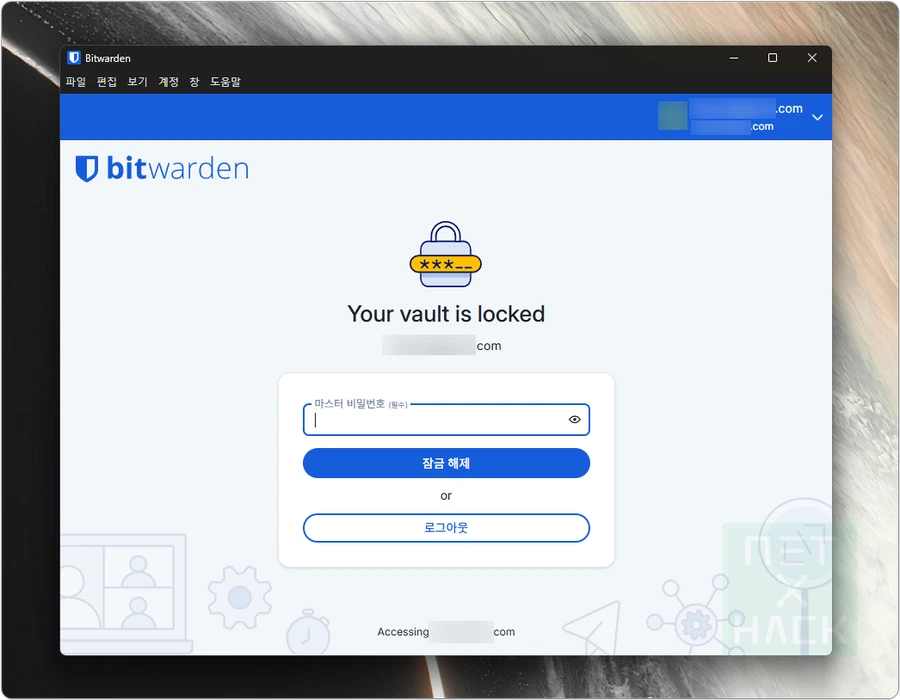Viewport: 900px width, 700px height.
Task: Click the 잠금 해제 unlock button
Action: point(446,463)
